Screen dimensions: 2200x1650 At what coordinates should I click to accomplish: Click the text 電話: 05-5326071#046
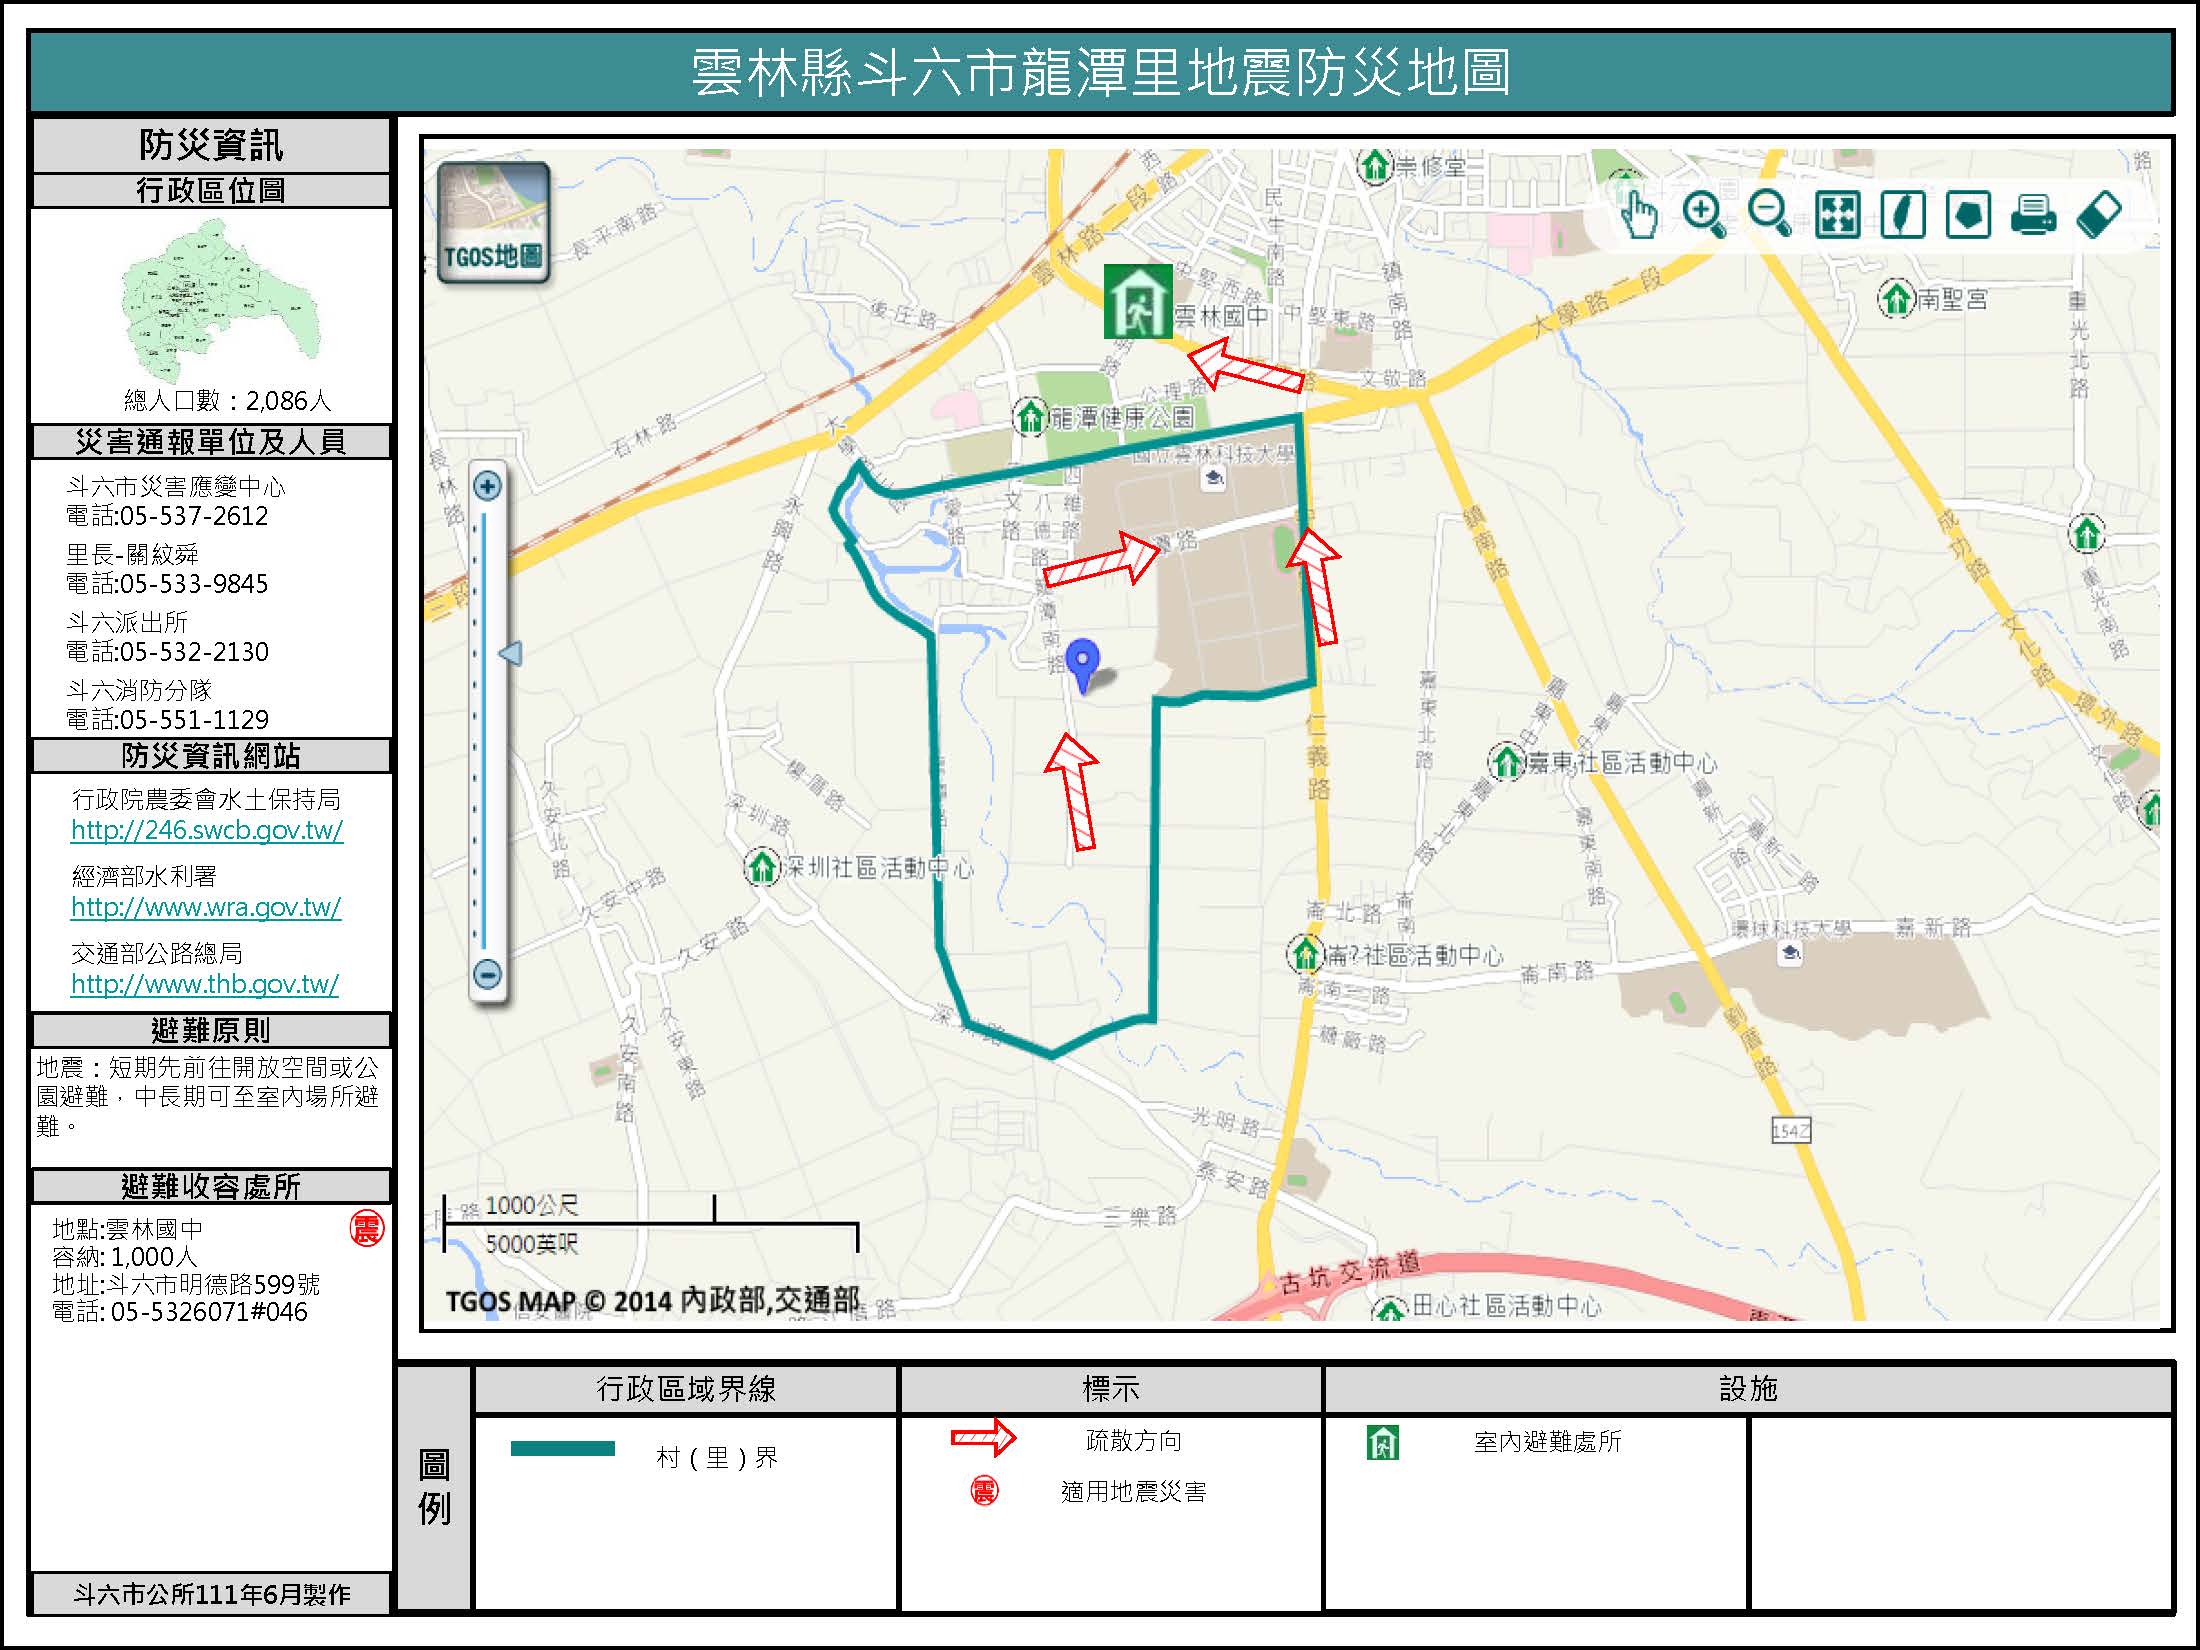[x=180, y=1312]
